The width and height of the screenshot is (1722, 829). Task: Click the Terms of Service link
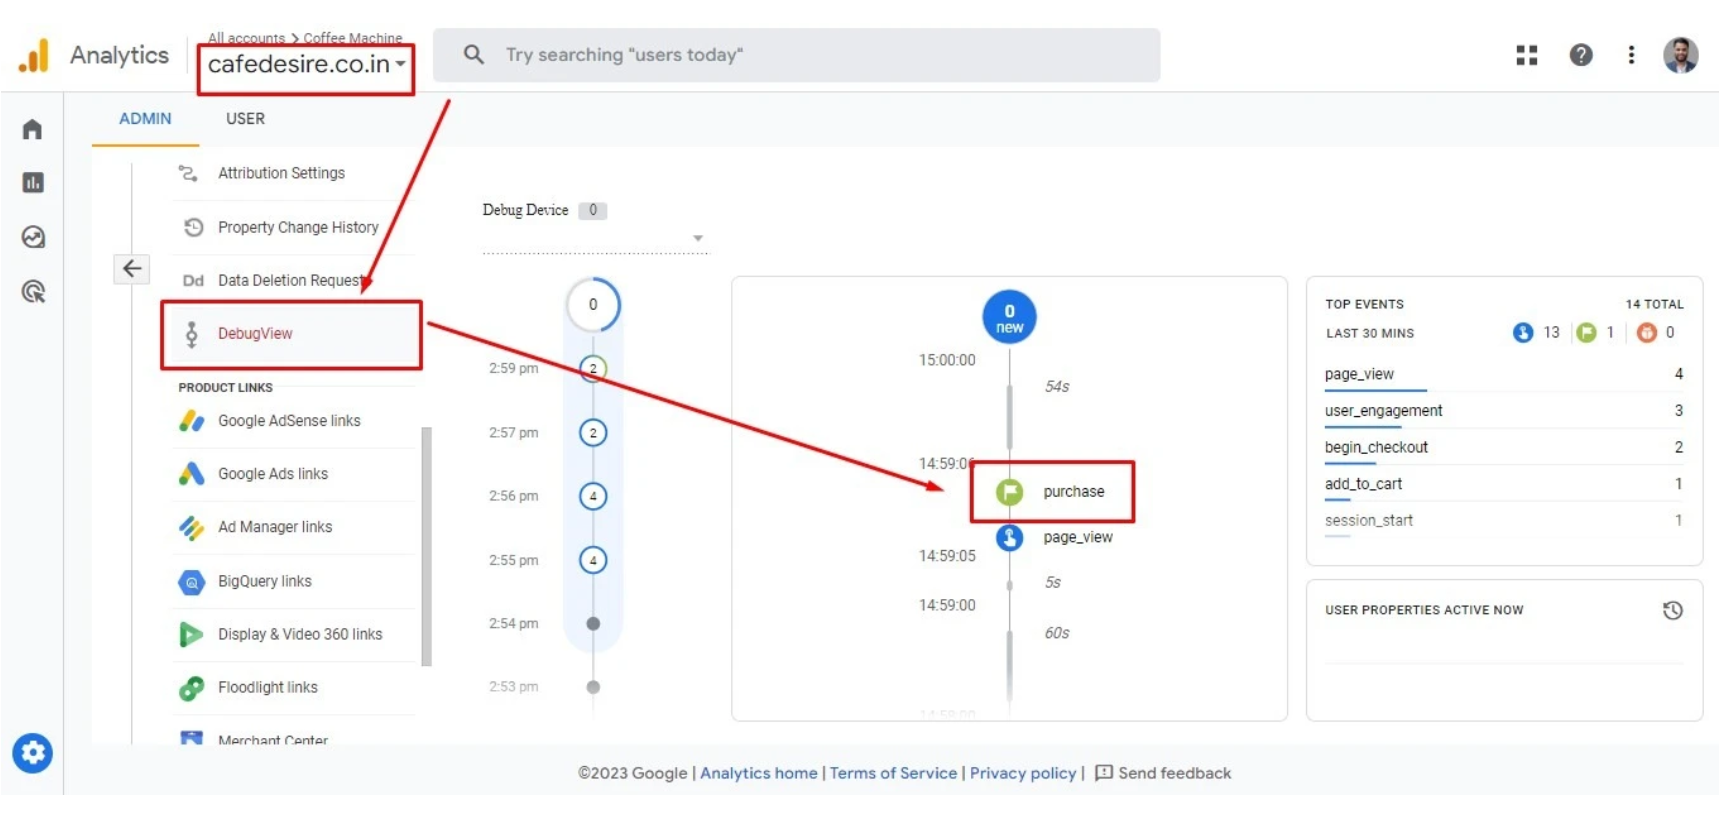(893, 773)
